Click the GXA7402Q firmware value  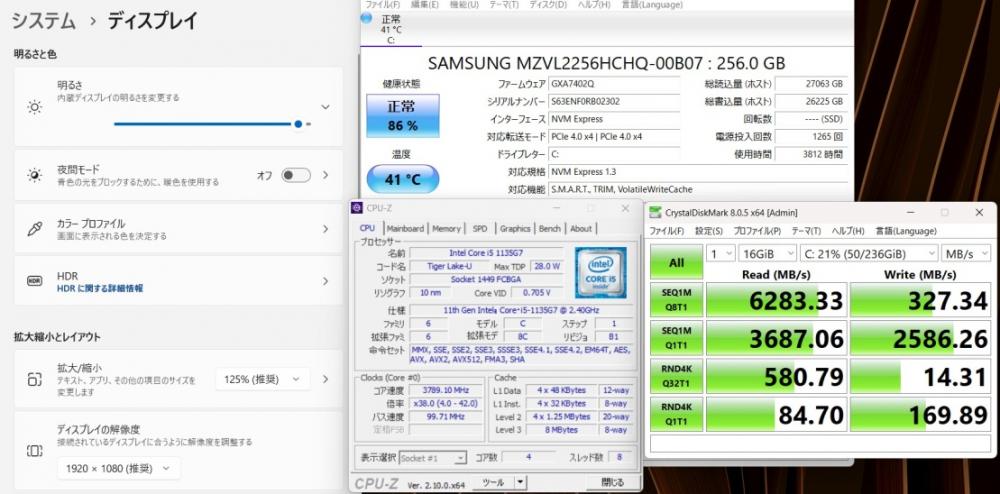coord(615,84)
